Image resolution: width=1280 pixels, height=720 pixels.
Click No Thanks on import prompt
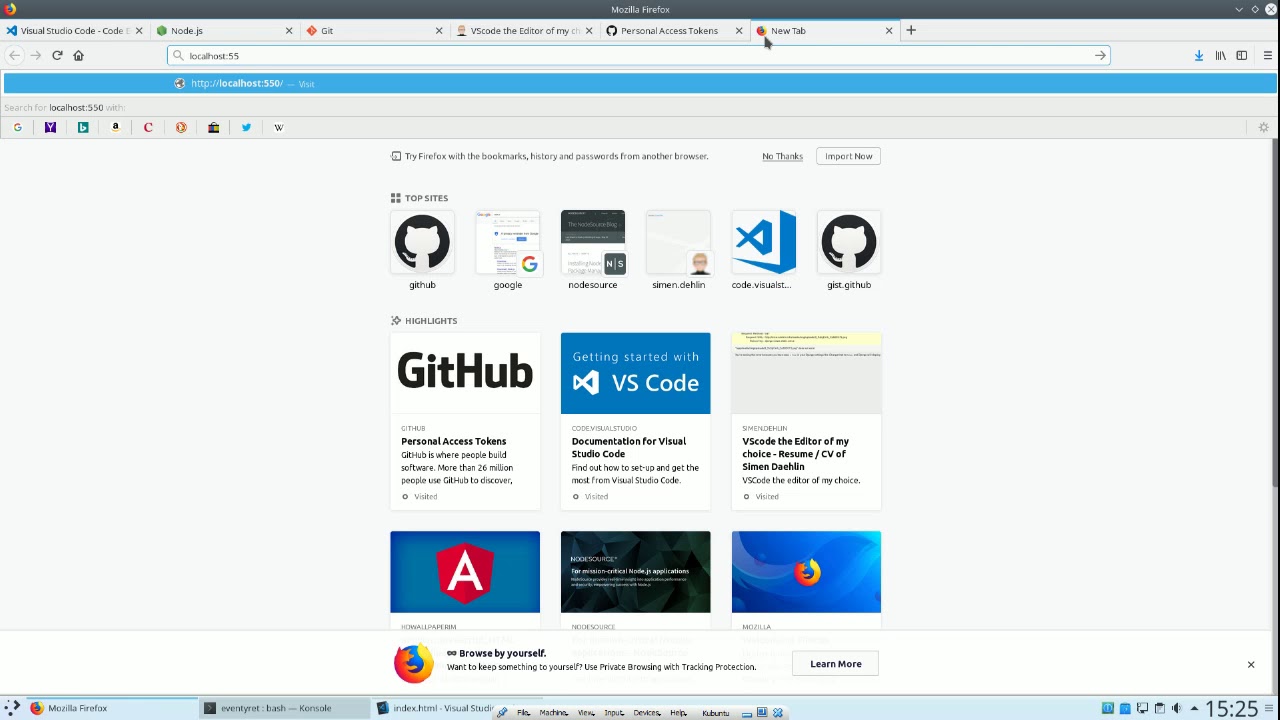point(782,156)
